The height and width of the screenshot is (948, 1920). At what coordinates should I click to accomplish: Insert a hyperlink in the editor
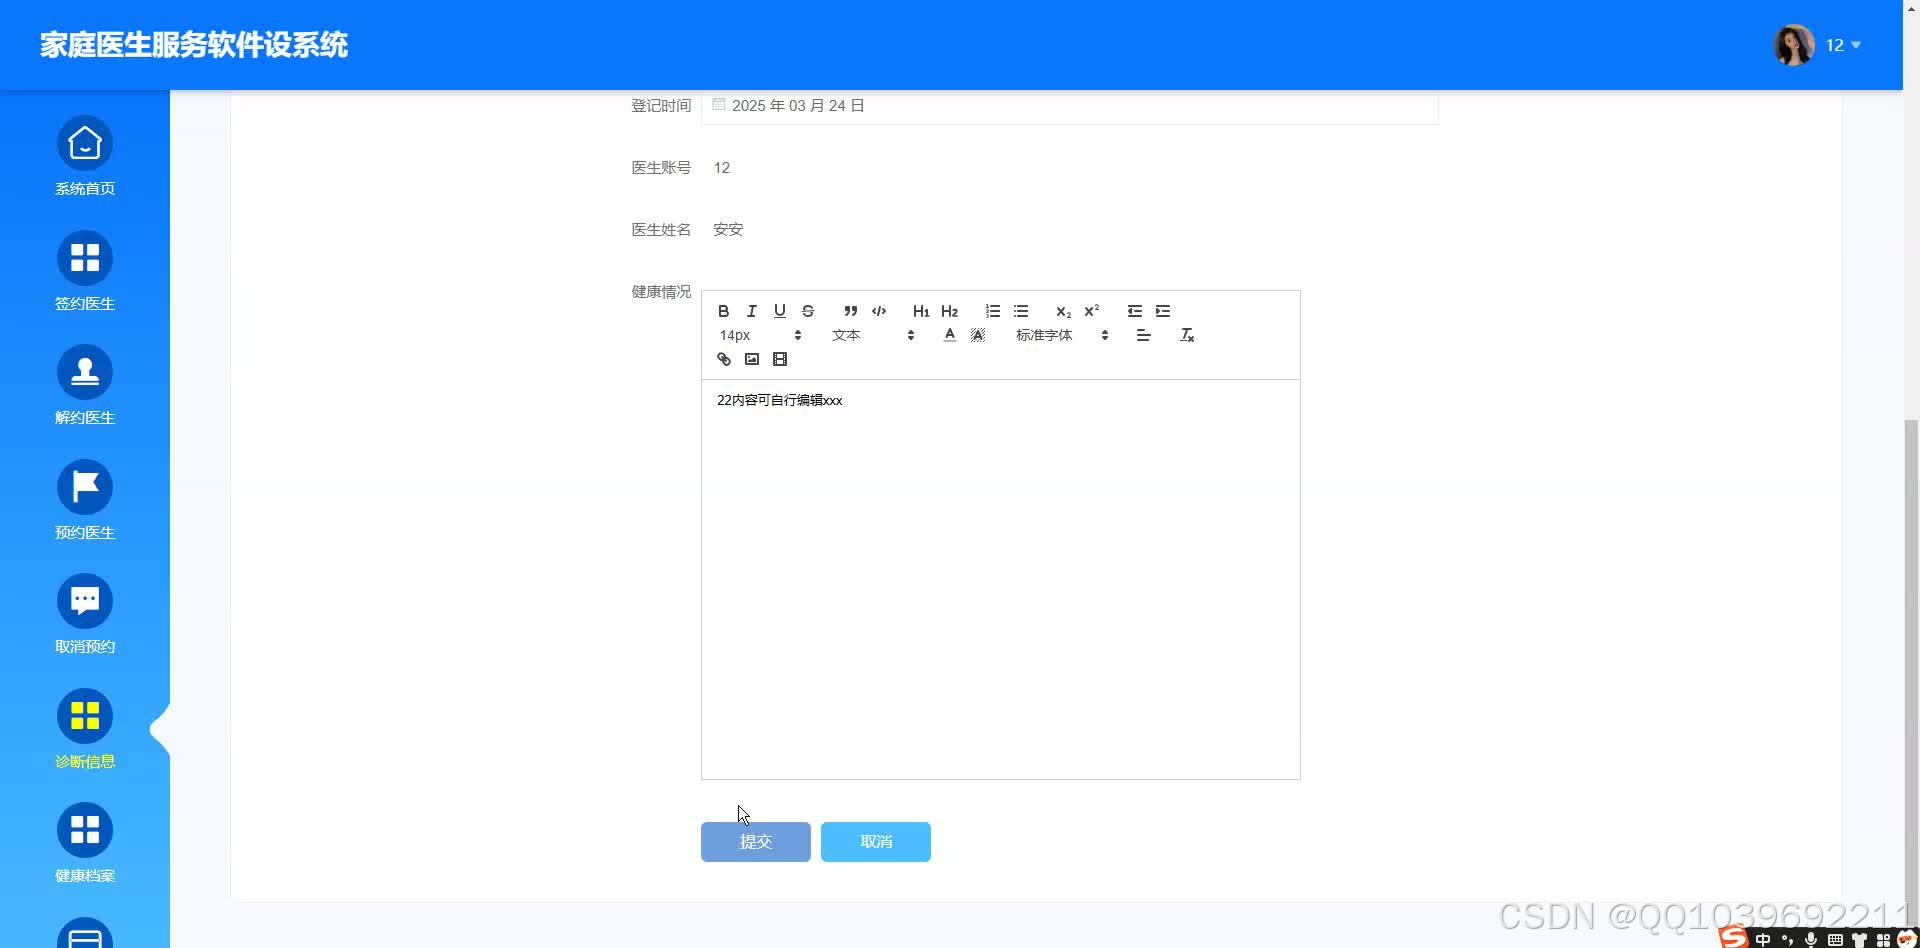point(723,359)
